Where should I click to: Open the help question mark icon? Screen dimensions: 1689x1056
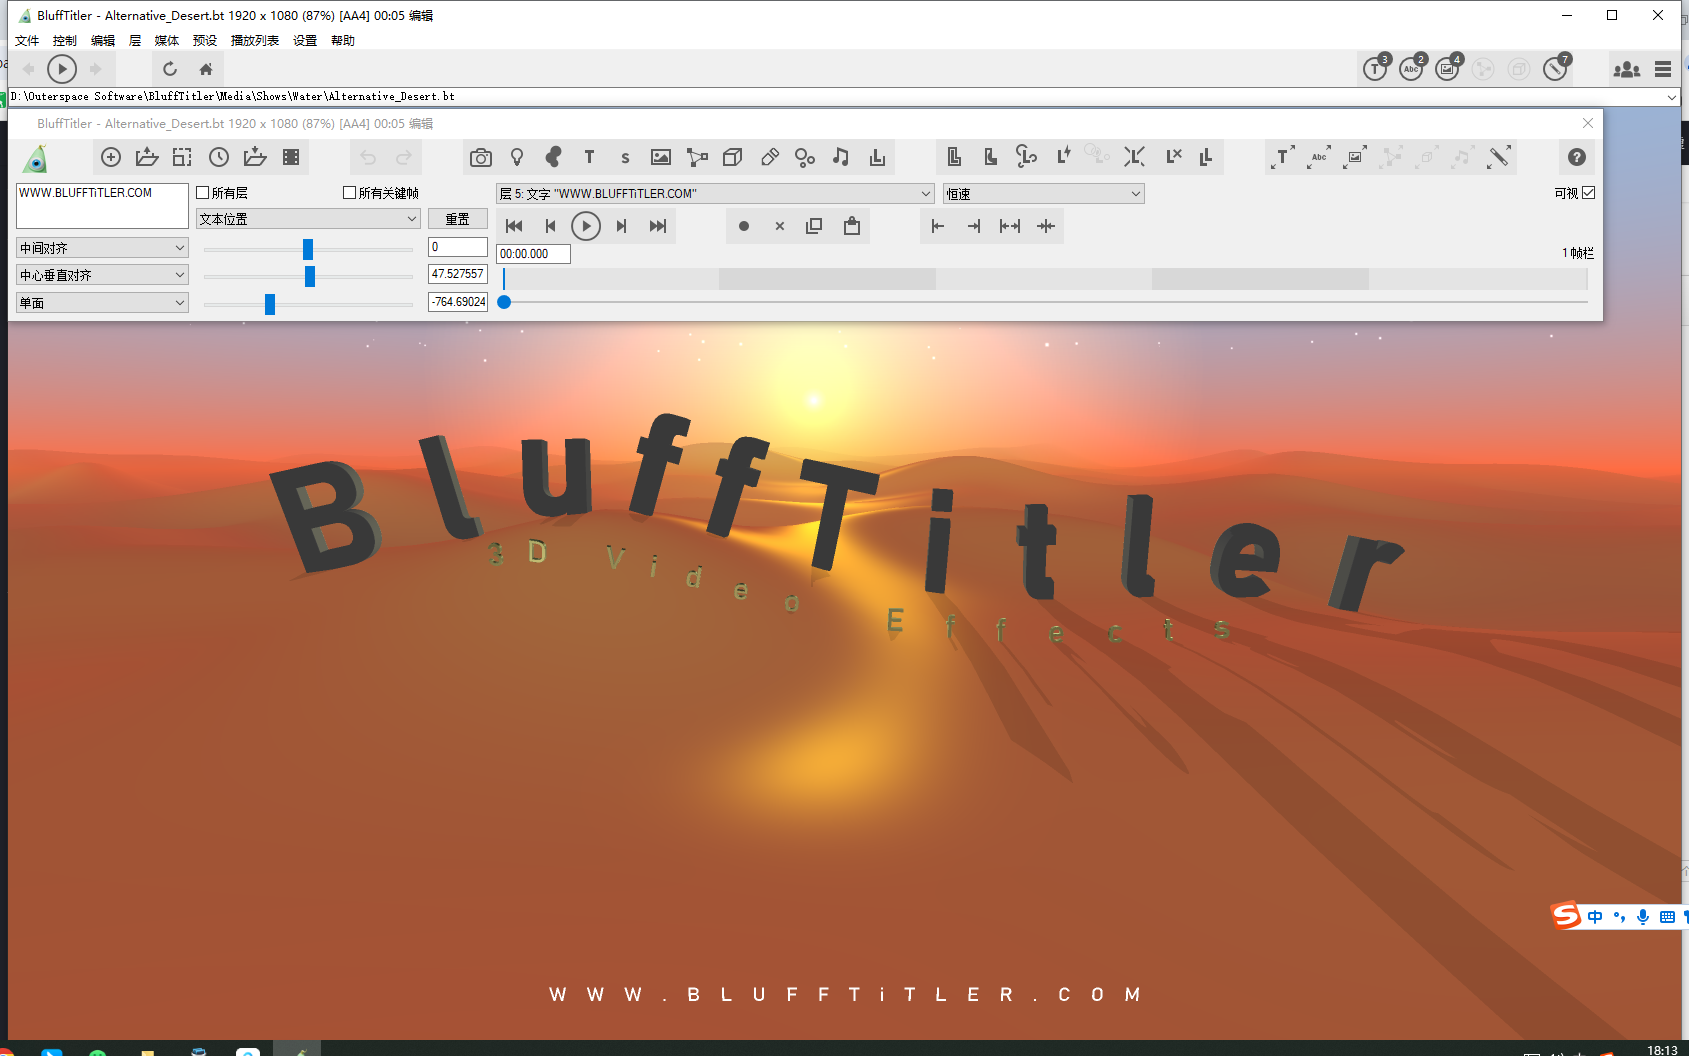tap(1577, 157)
